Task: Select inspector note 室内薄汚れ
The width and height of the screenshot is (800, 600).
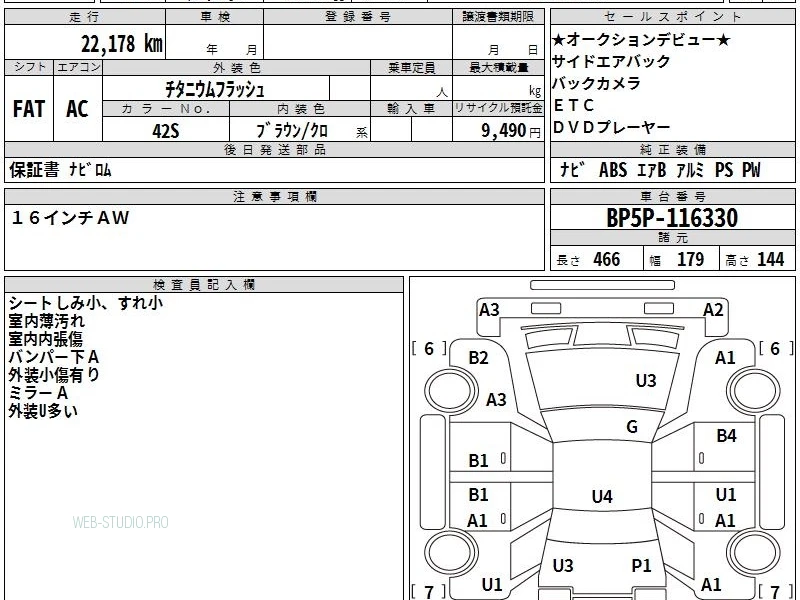Action: (46, 321)
